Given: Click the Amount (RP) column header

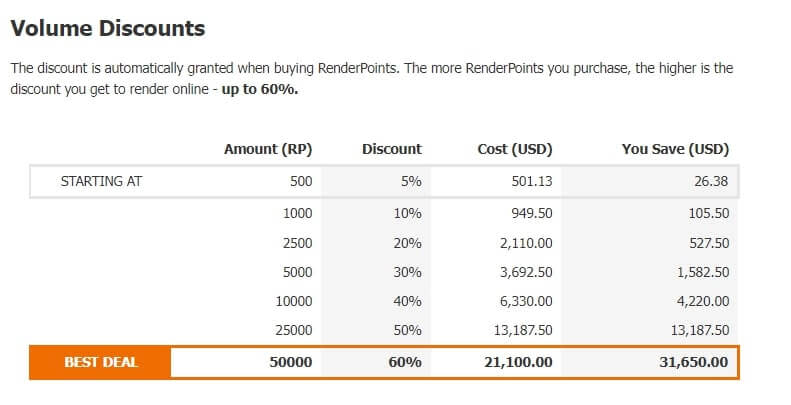Looking at the screenshot, I should [268, 149].
